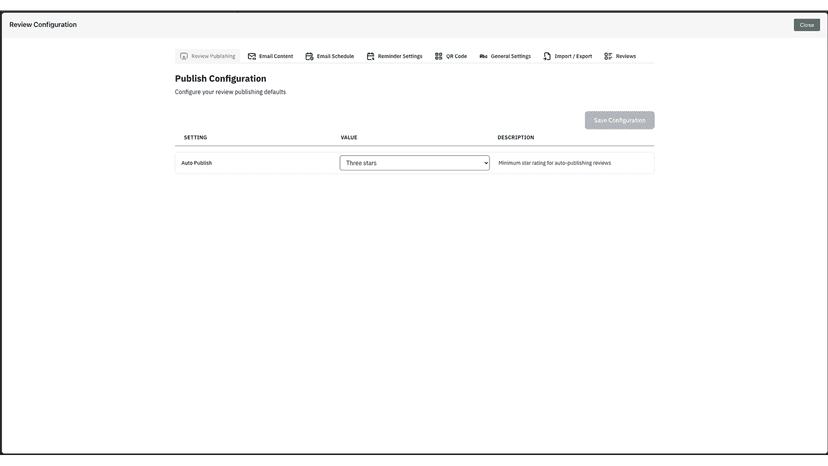Click the Email Schedule calendar icon
The image size is (828, 466).
pyautogui.click(x=309, y=56)
